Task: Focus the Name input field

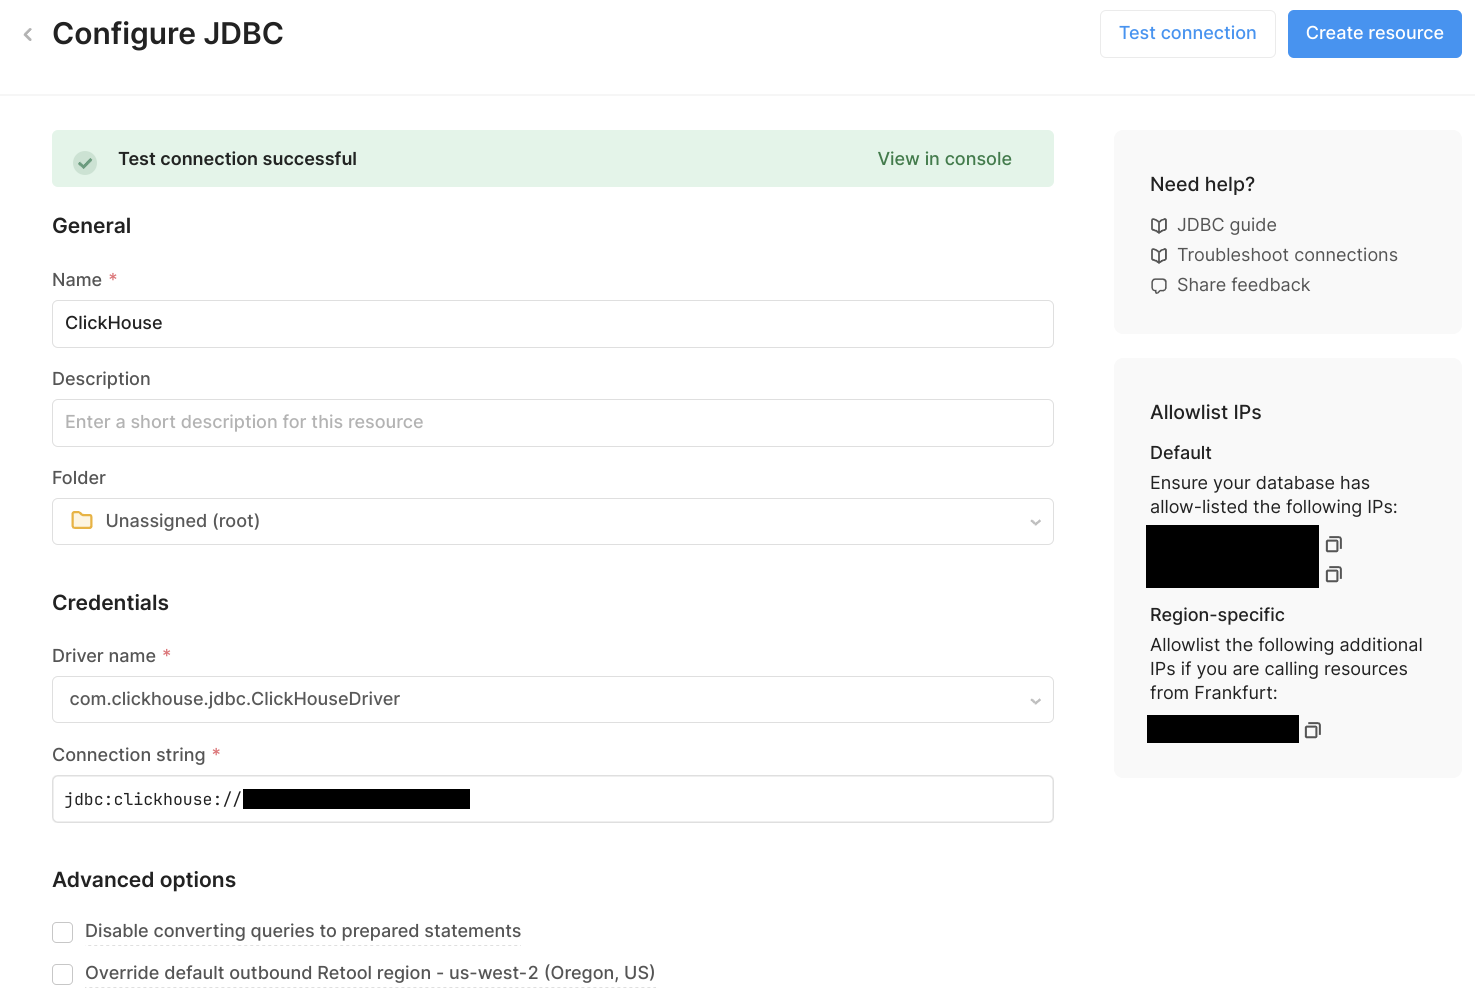Action: click(x=552, y=324)
